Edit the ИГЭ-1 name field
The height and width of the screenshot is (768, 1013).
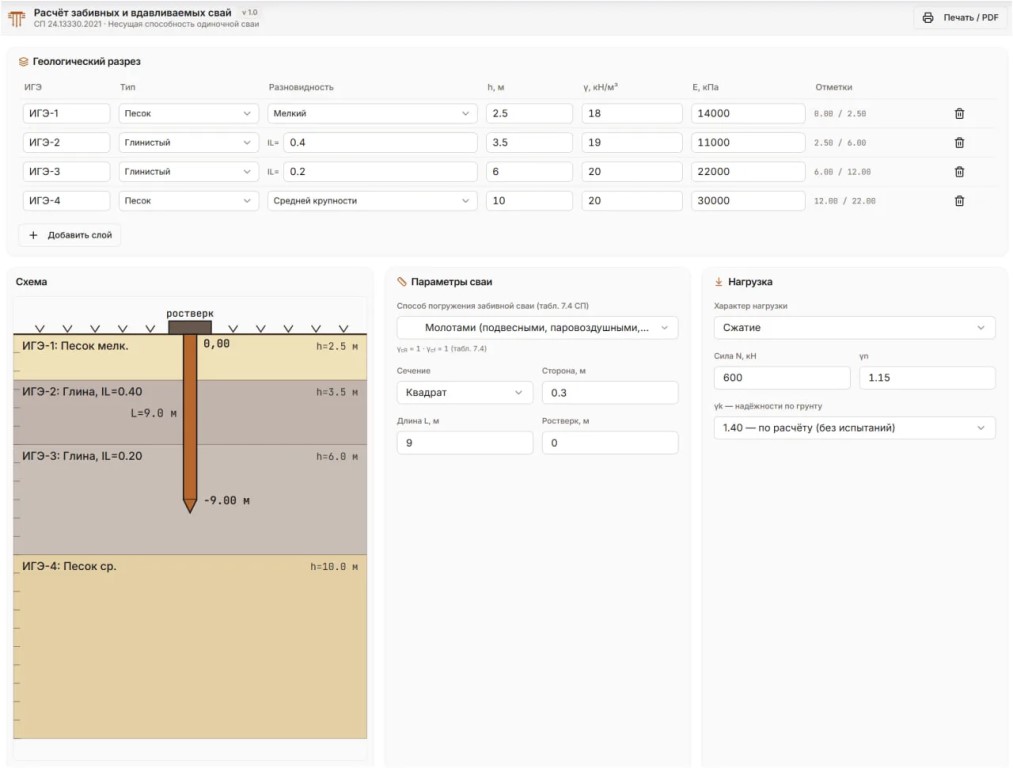67,113
